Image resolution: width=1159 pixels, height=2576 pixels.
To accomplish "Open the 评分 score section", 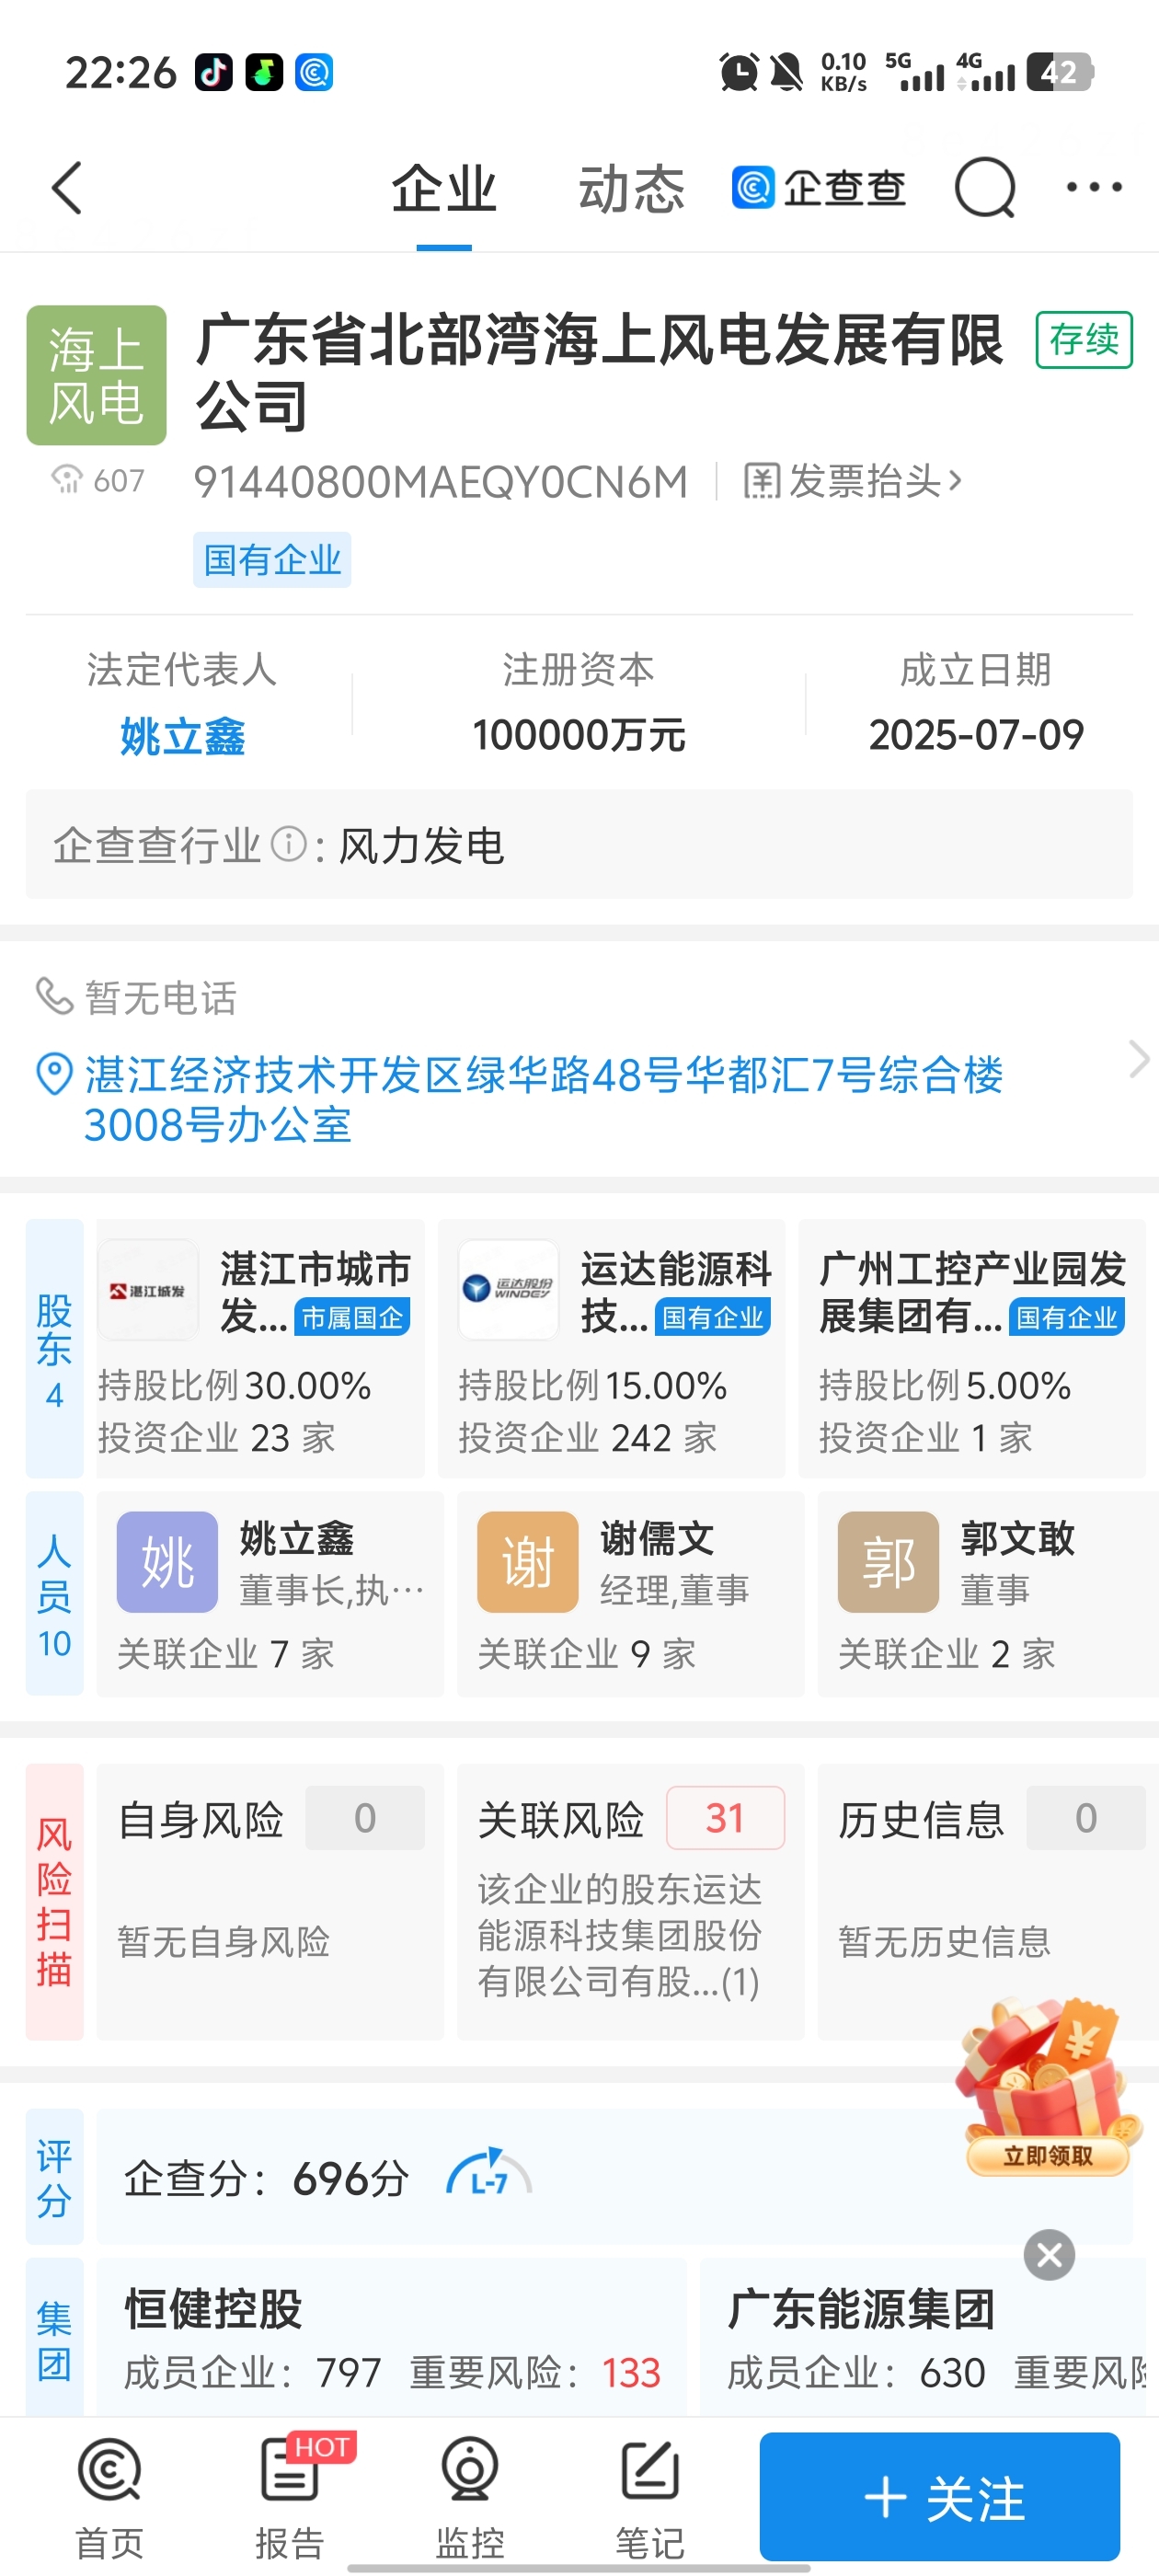I will pos(55,2178).
